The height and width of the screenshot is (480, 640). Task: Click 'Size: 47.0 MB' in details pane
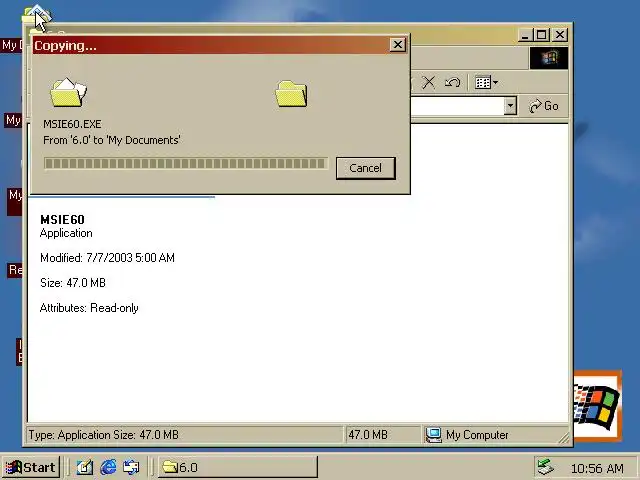[73, 283]
